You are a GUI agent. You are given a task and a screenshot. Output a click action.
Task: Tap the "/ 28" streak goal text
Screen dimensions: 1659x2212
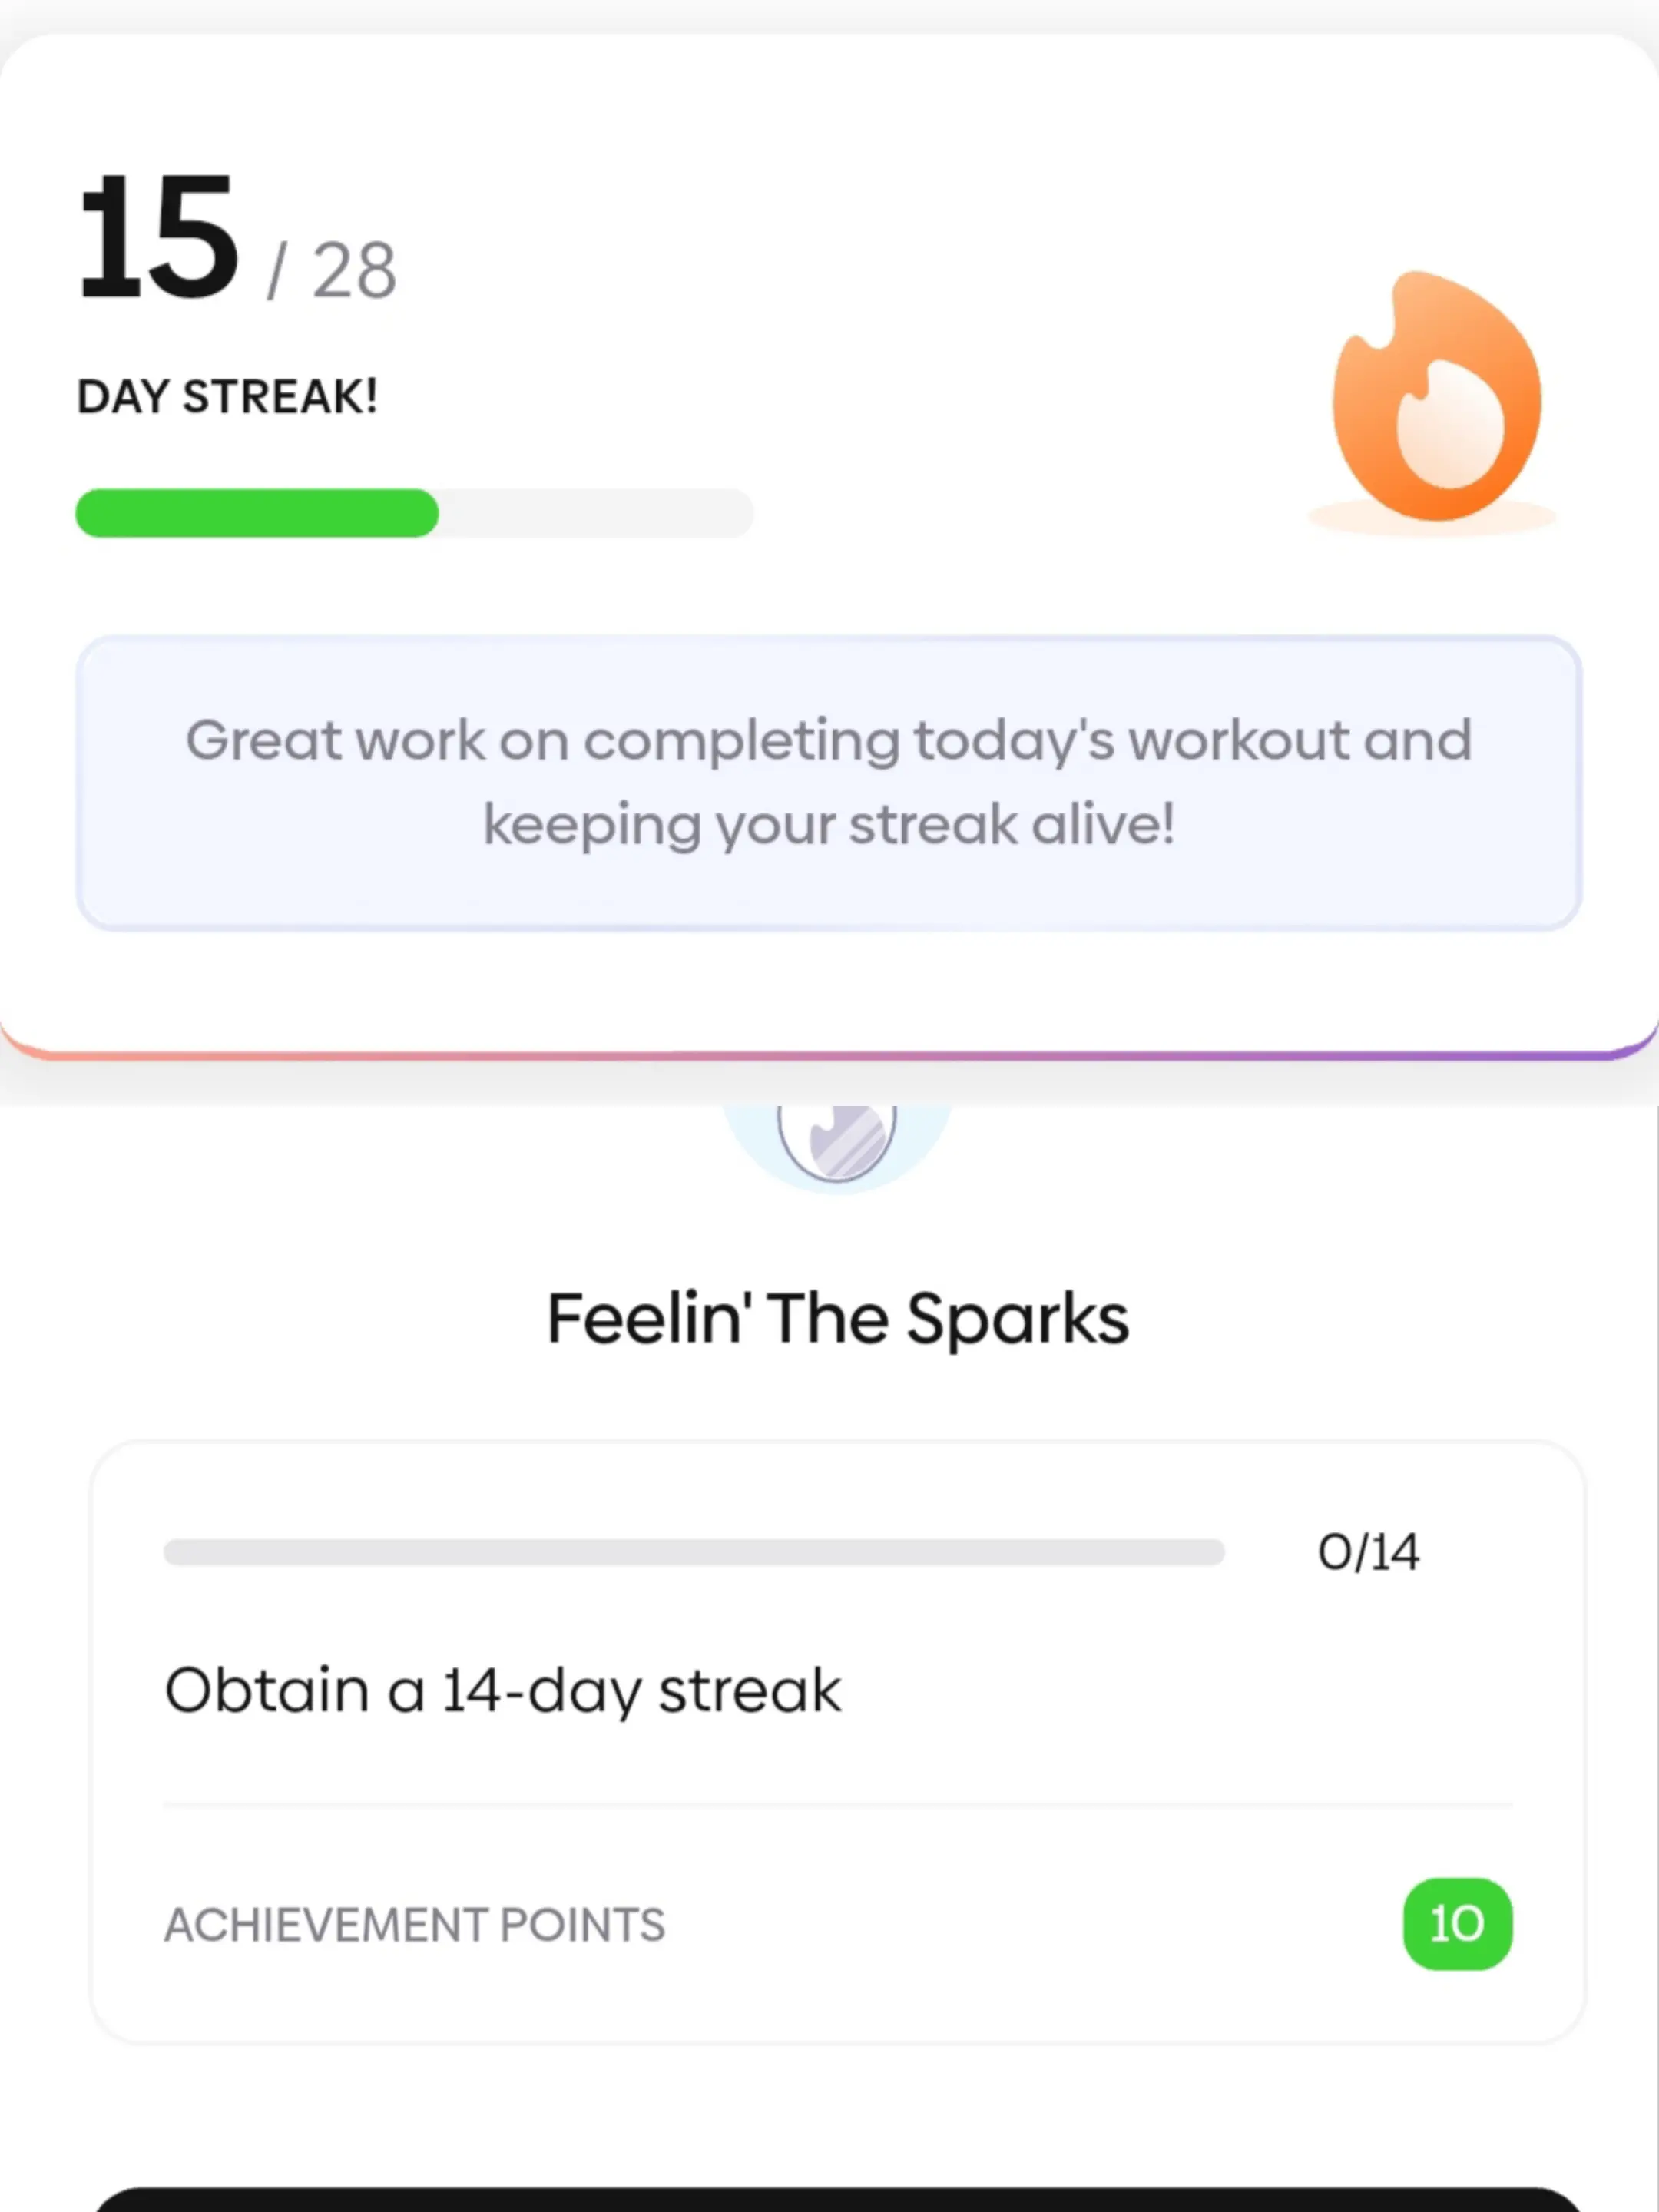tap(333, 270)
